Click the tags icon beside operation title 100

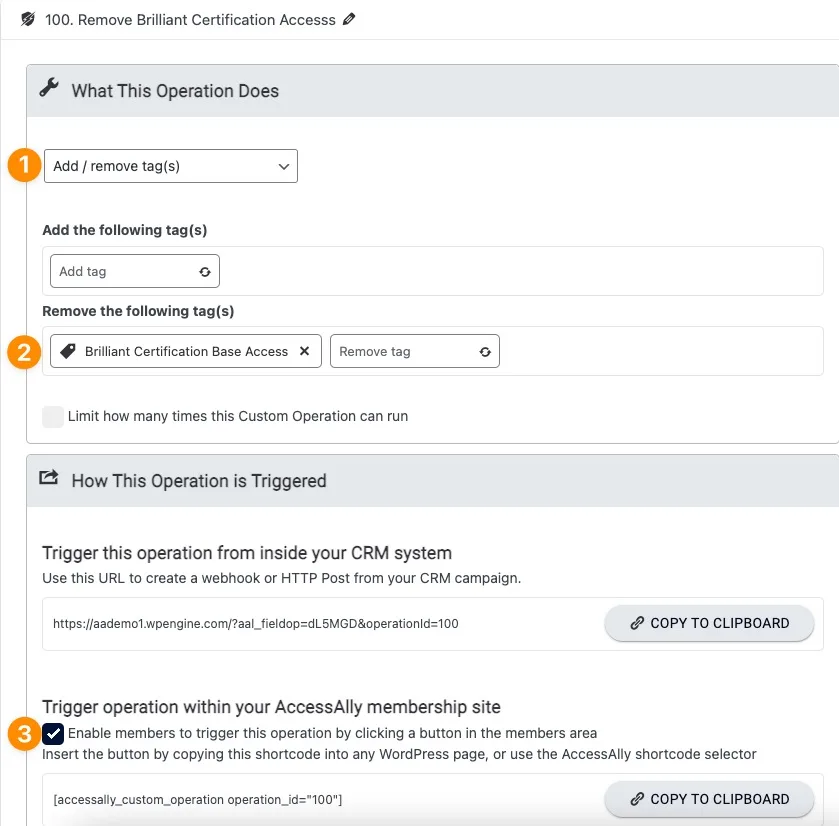click(x=27, y=19)
